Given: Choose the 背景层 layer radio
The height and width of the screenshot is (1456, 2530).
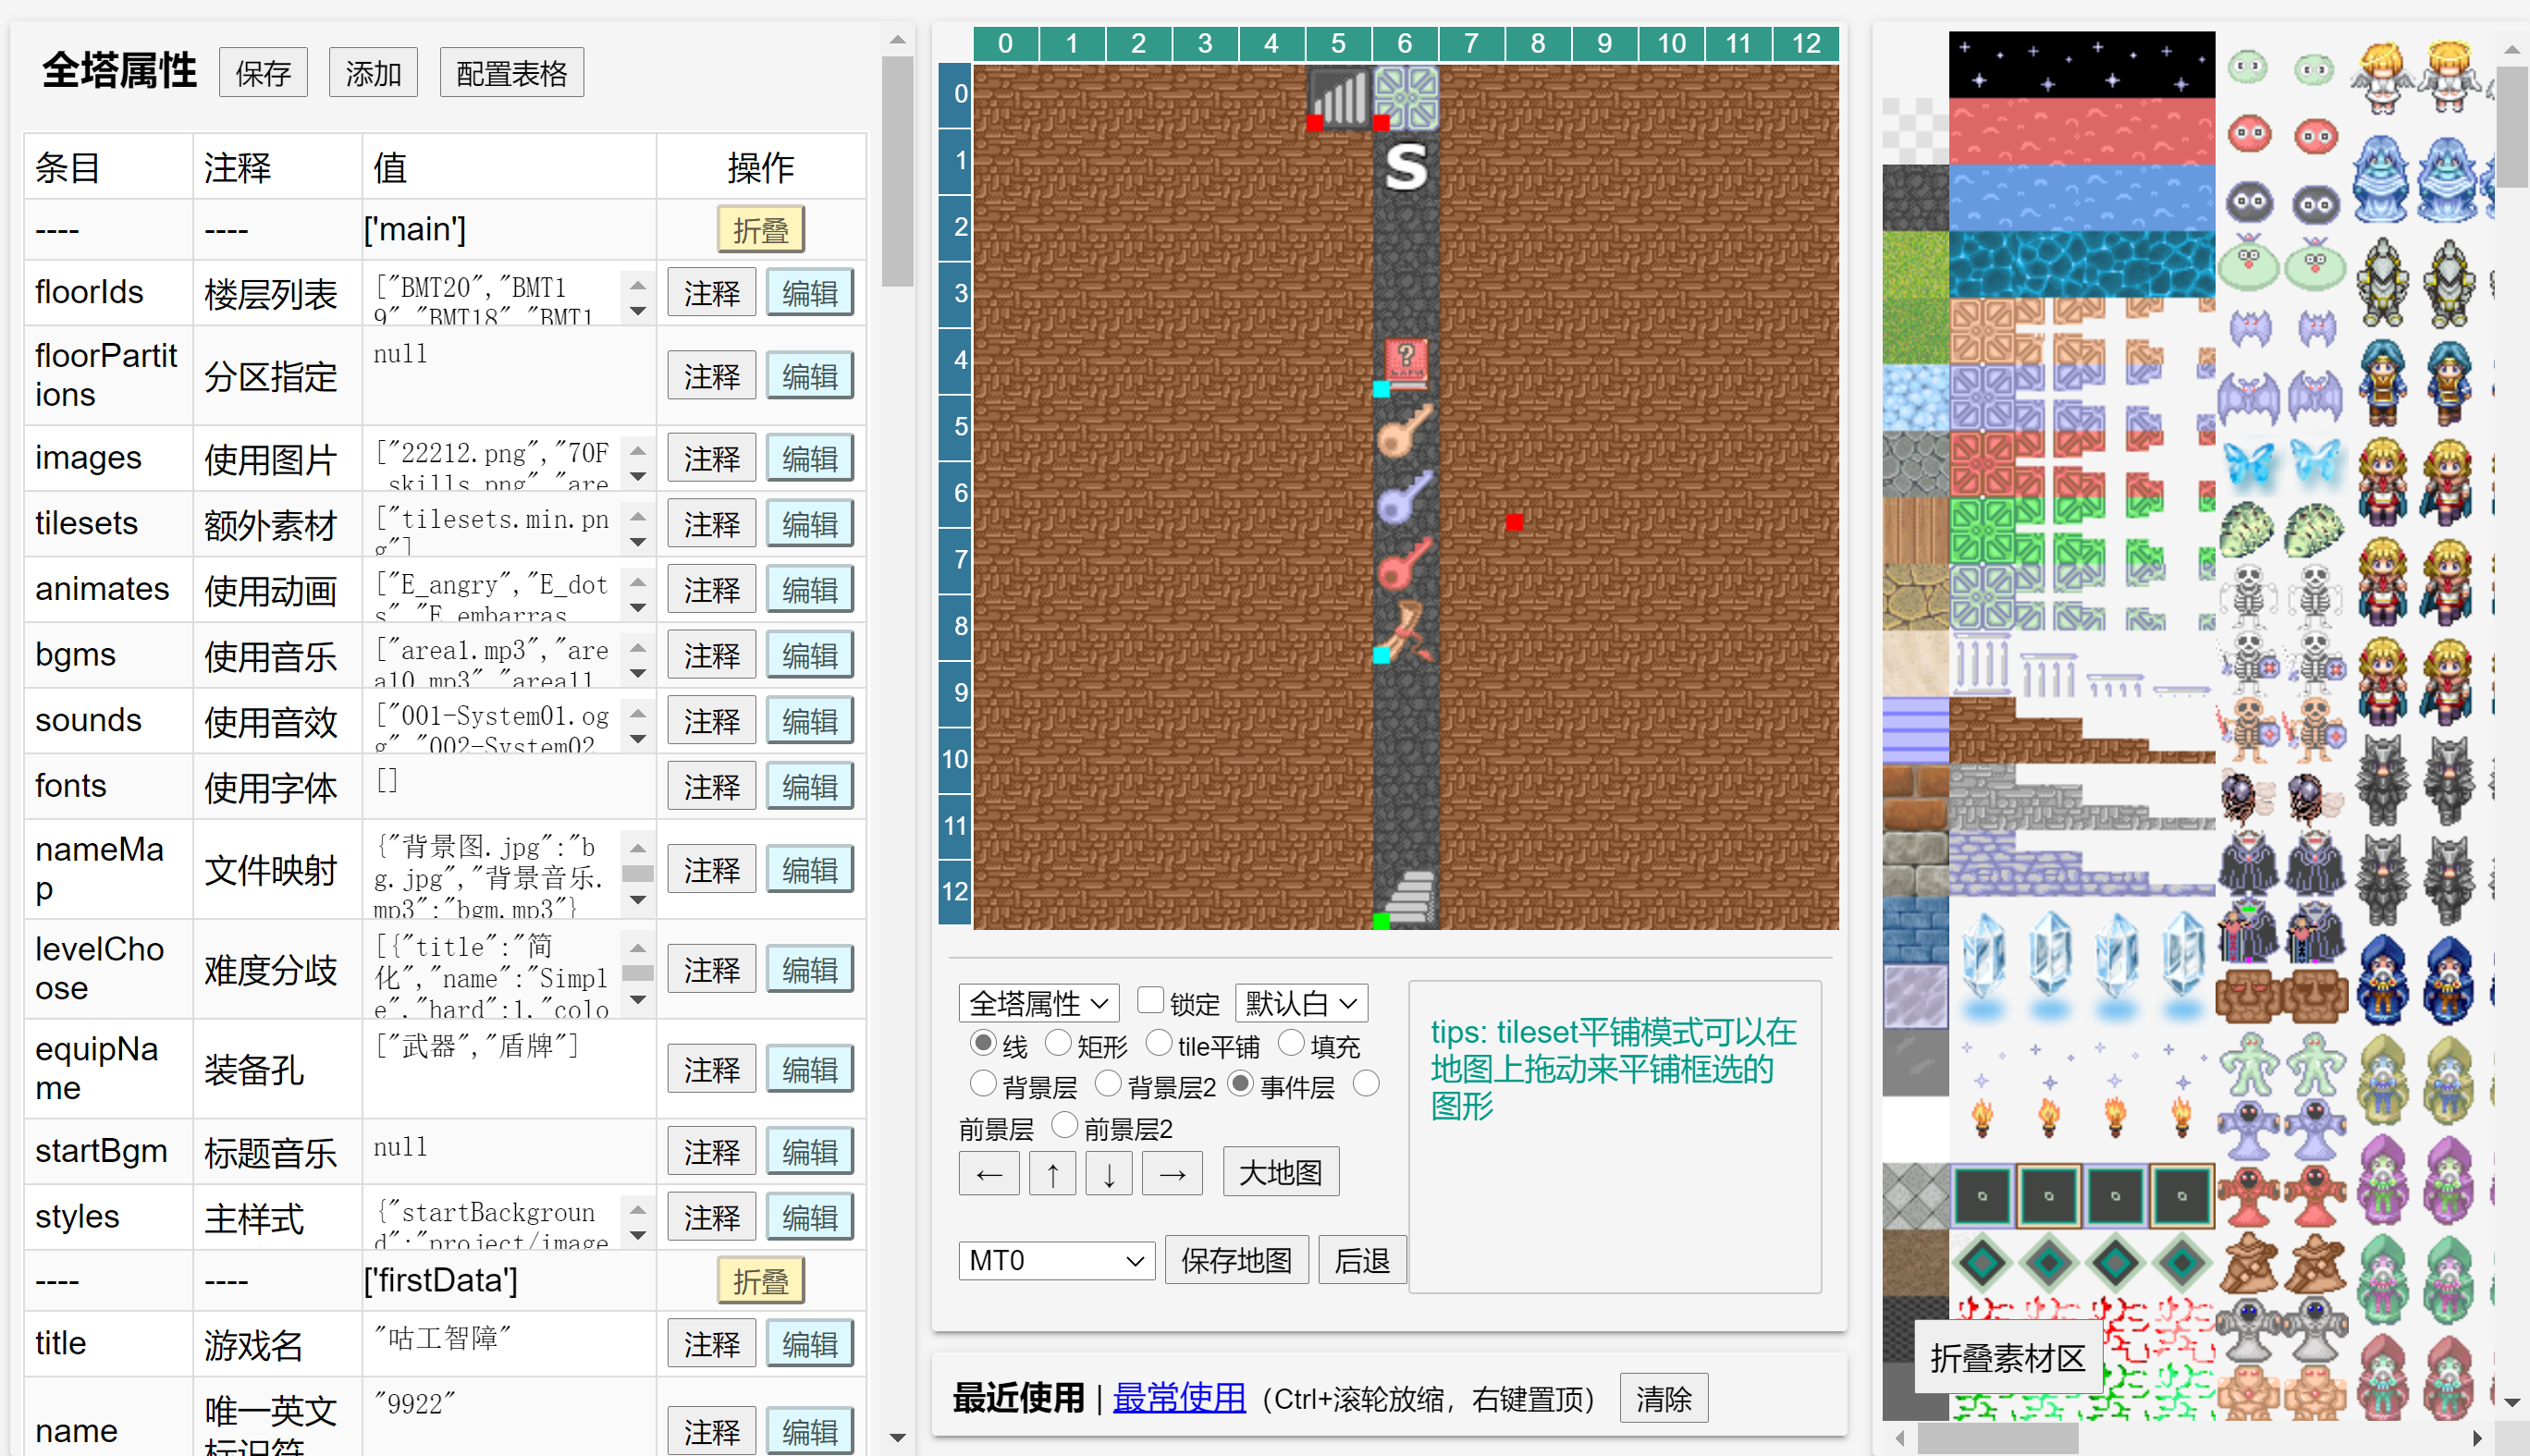Looking at the screenshot, I should pos(983,1083).
